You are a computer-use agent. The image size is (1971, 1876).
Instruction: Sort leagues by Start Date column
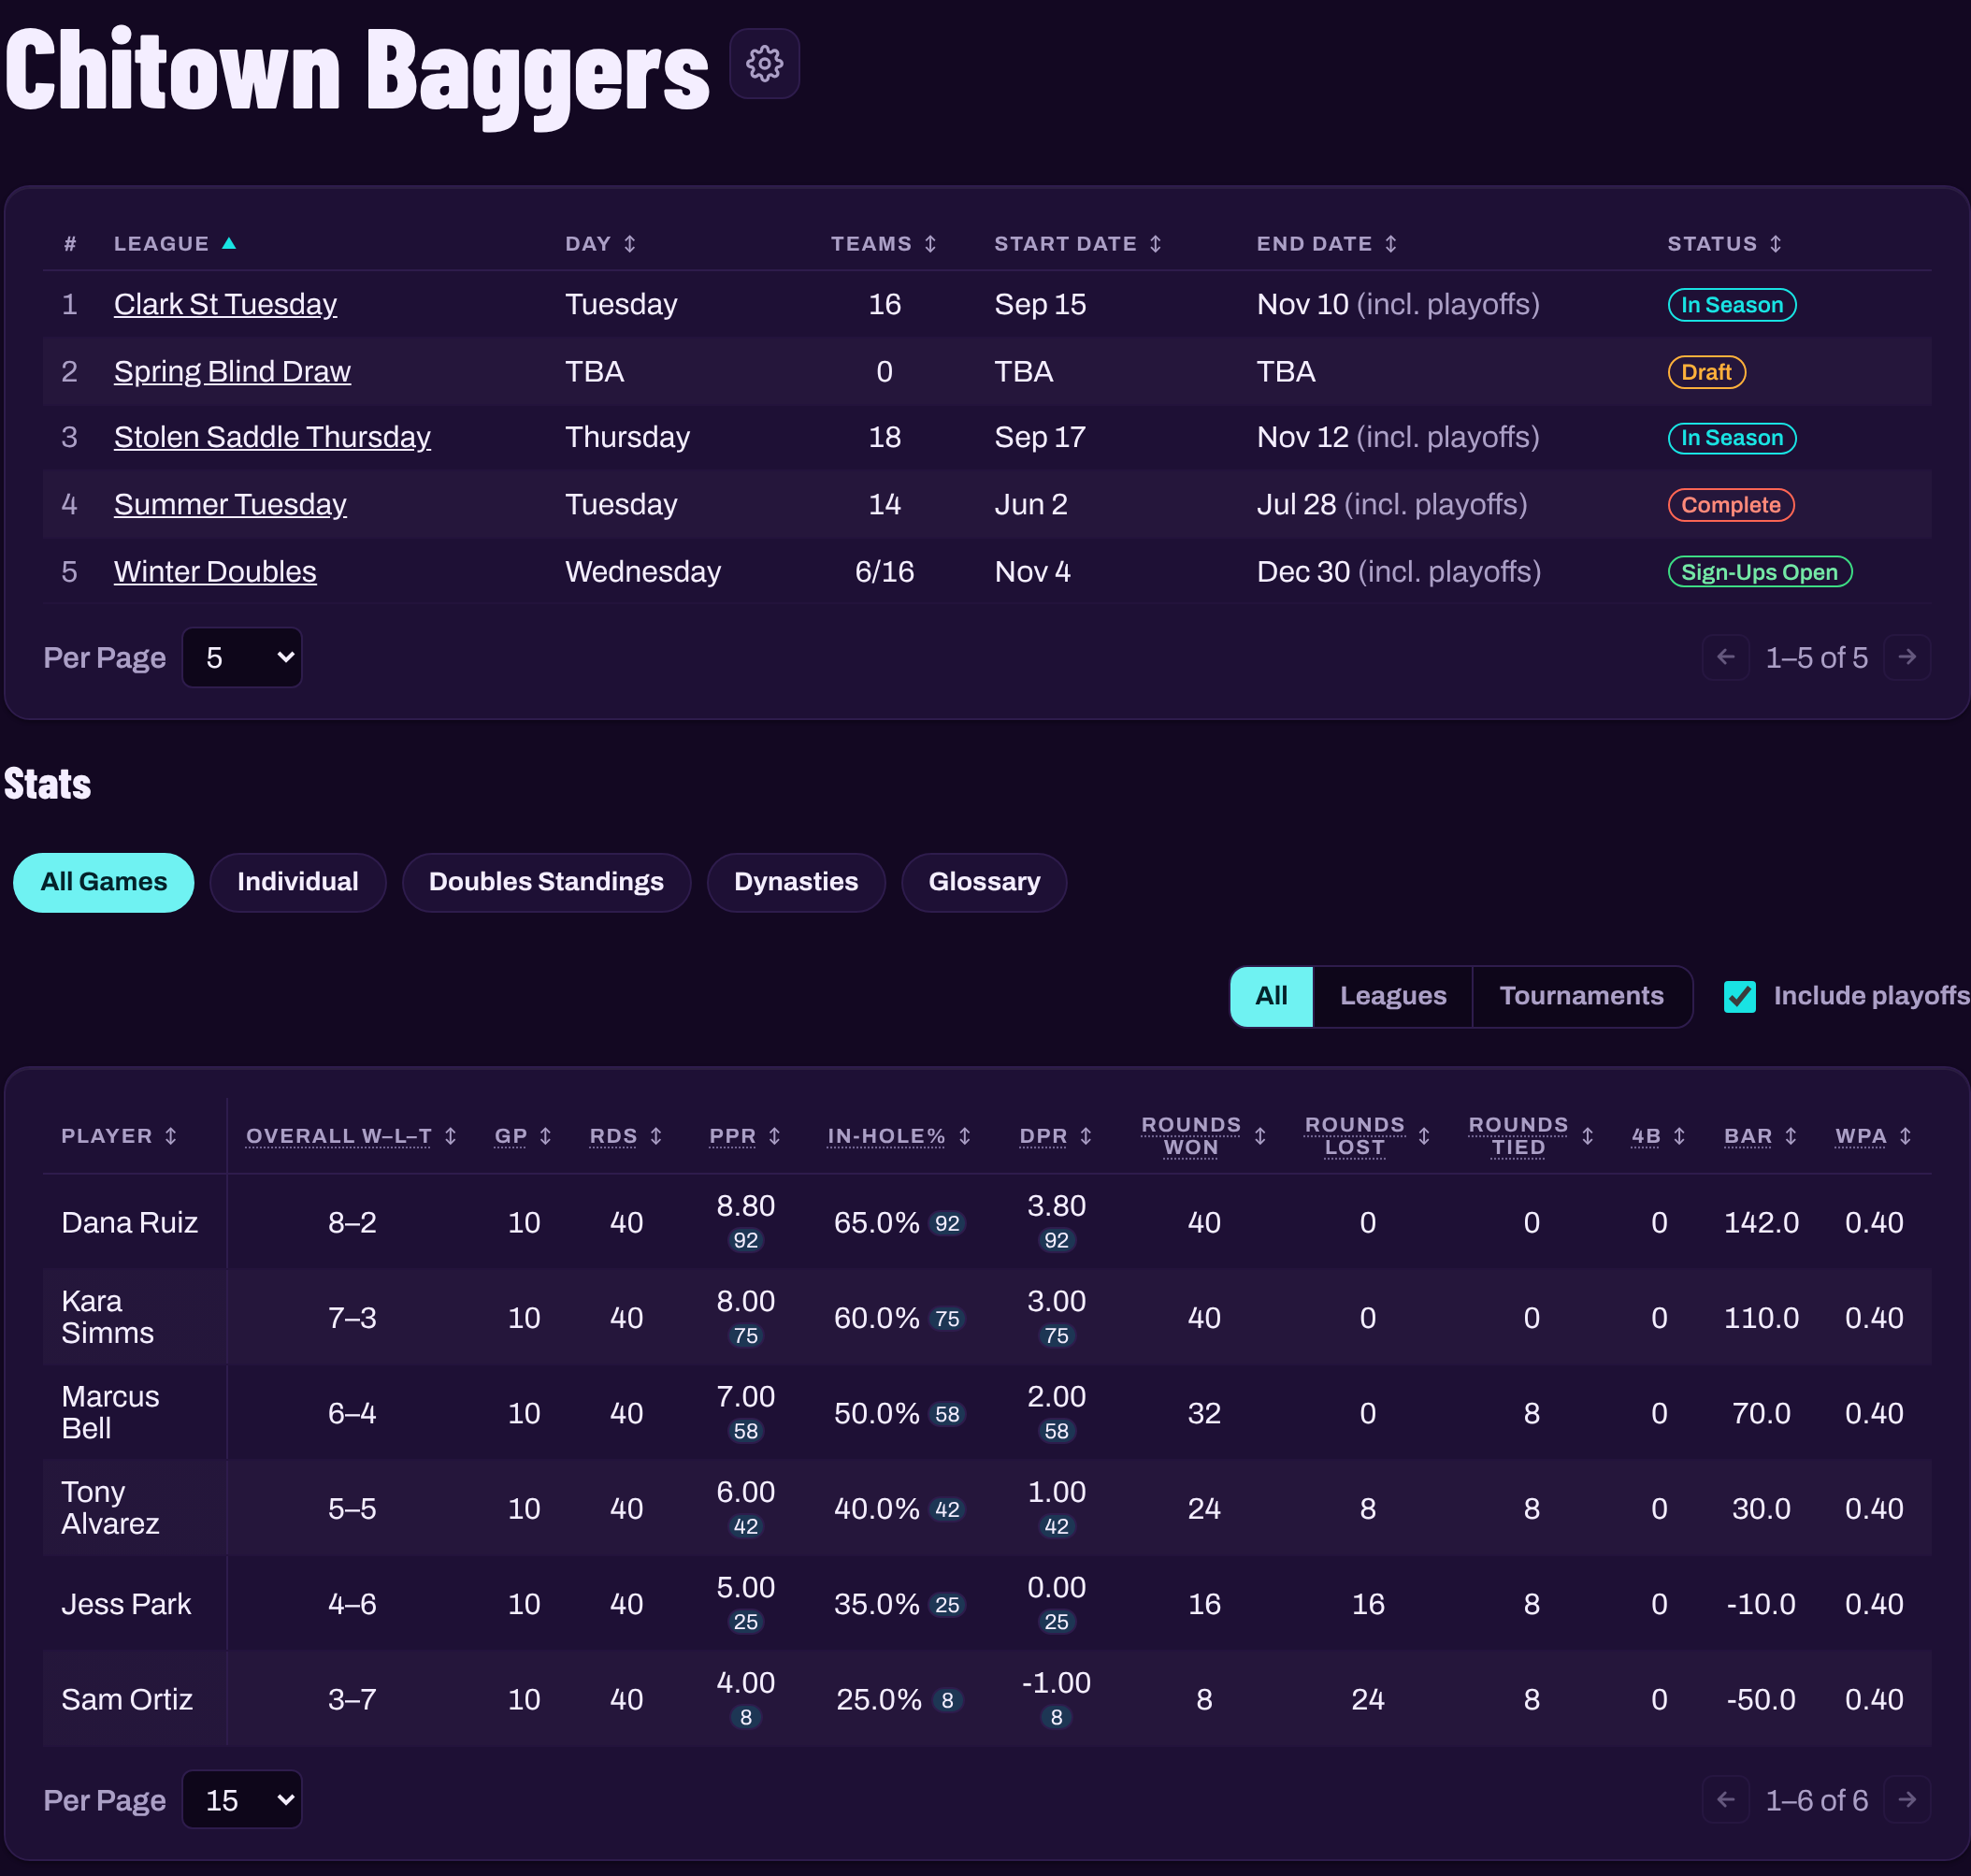coord(1077,244)
